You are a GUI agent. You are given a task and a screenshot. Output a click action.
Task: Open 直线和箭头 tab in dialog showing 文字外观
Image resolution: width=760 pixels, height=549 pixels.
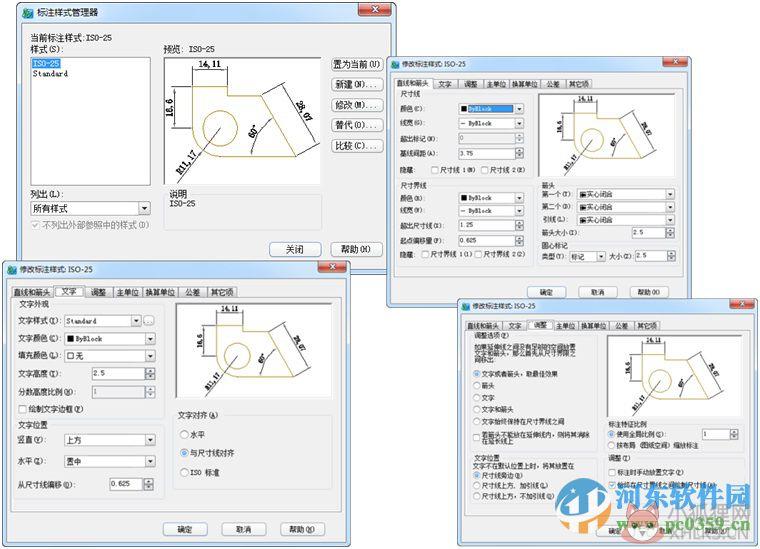pyautogui.click(x=32, y=292)
